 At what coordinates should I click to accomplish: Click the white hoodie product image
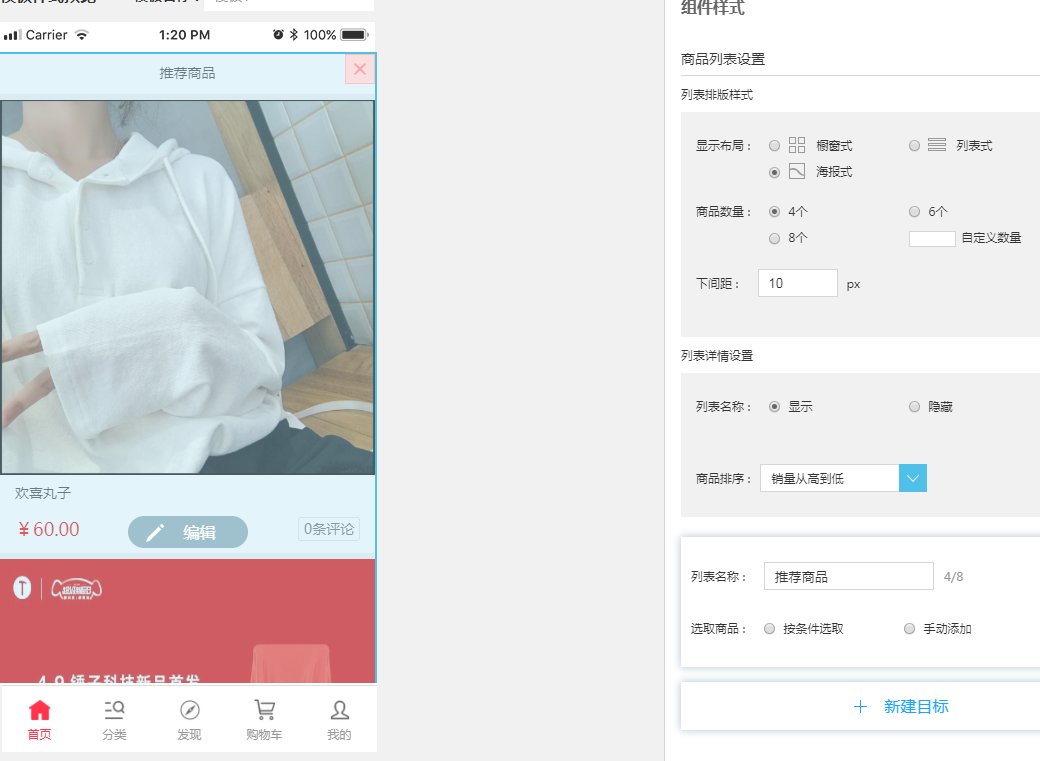(x=188, y=287)
